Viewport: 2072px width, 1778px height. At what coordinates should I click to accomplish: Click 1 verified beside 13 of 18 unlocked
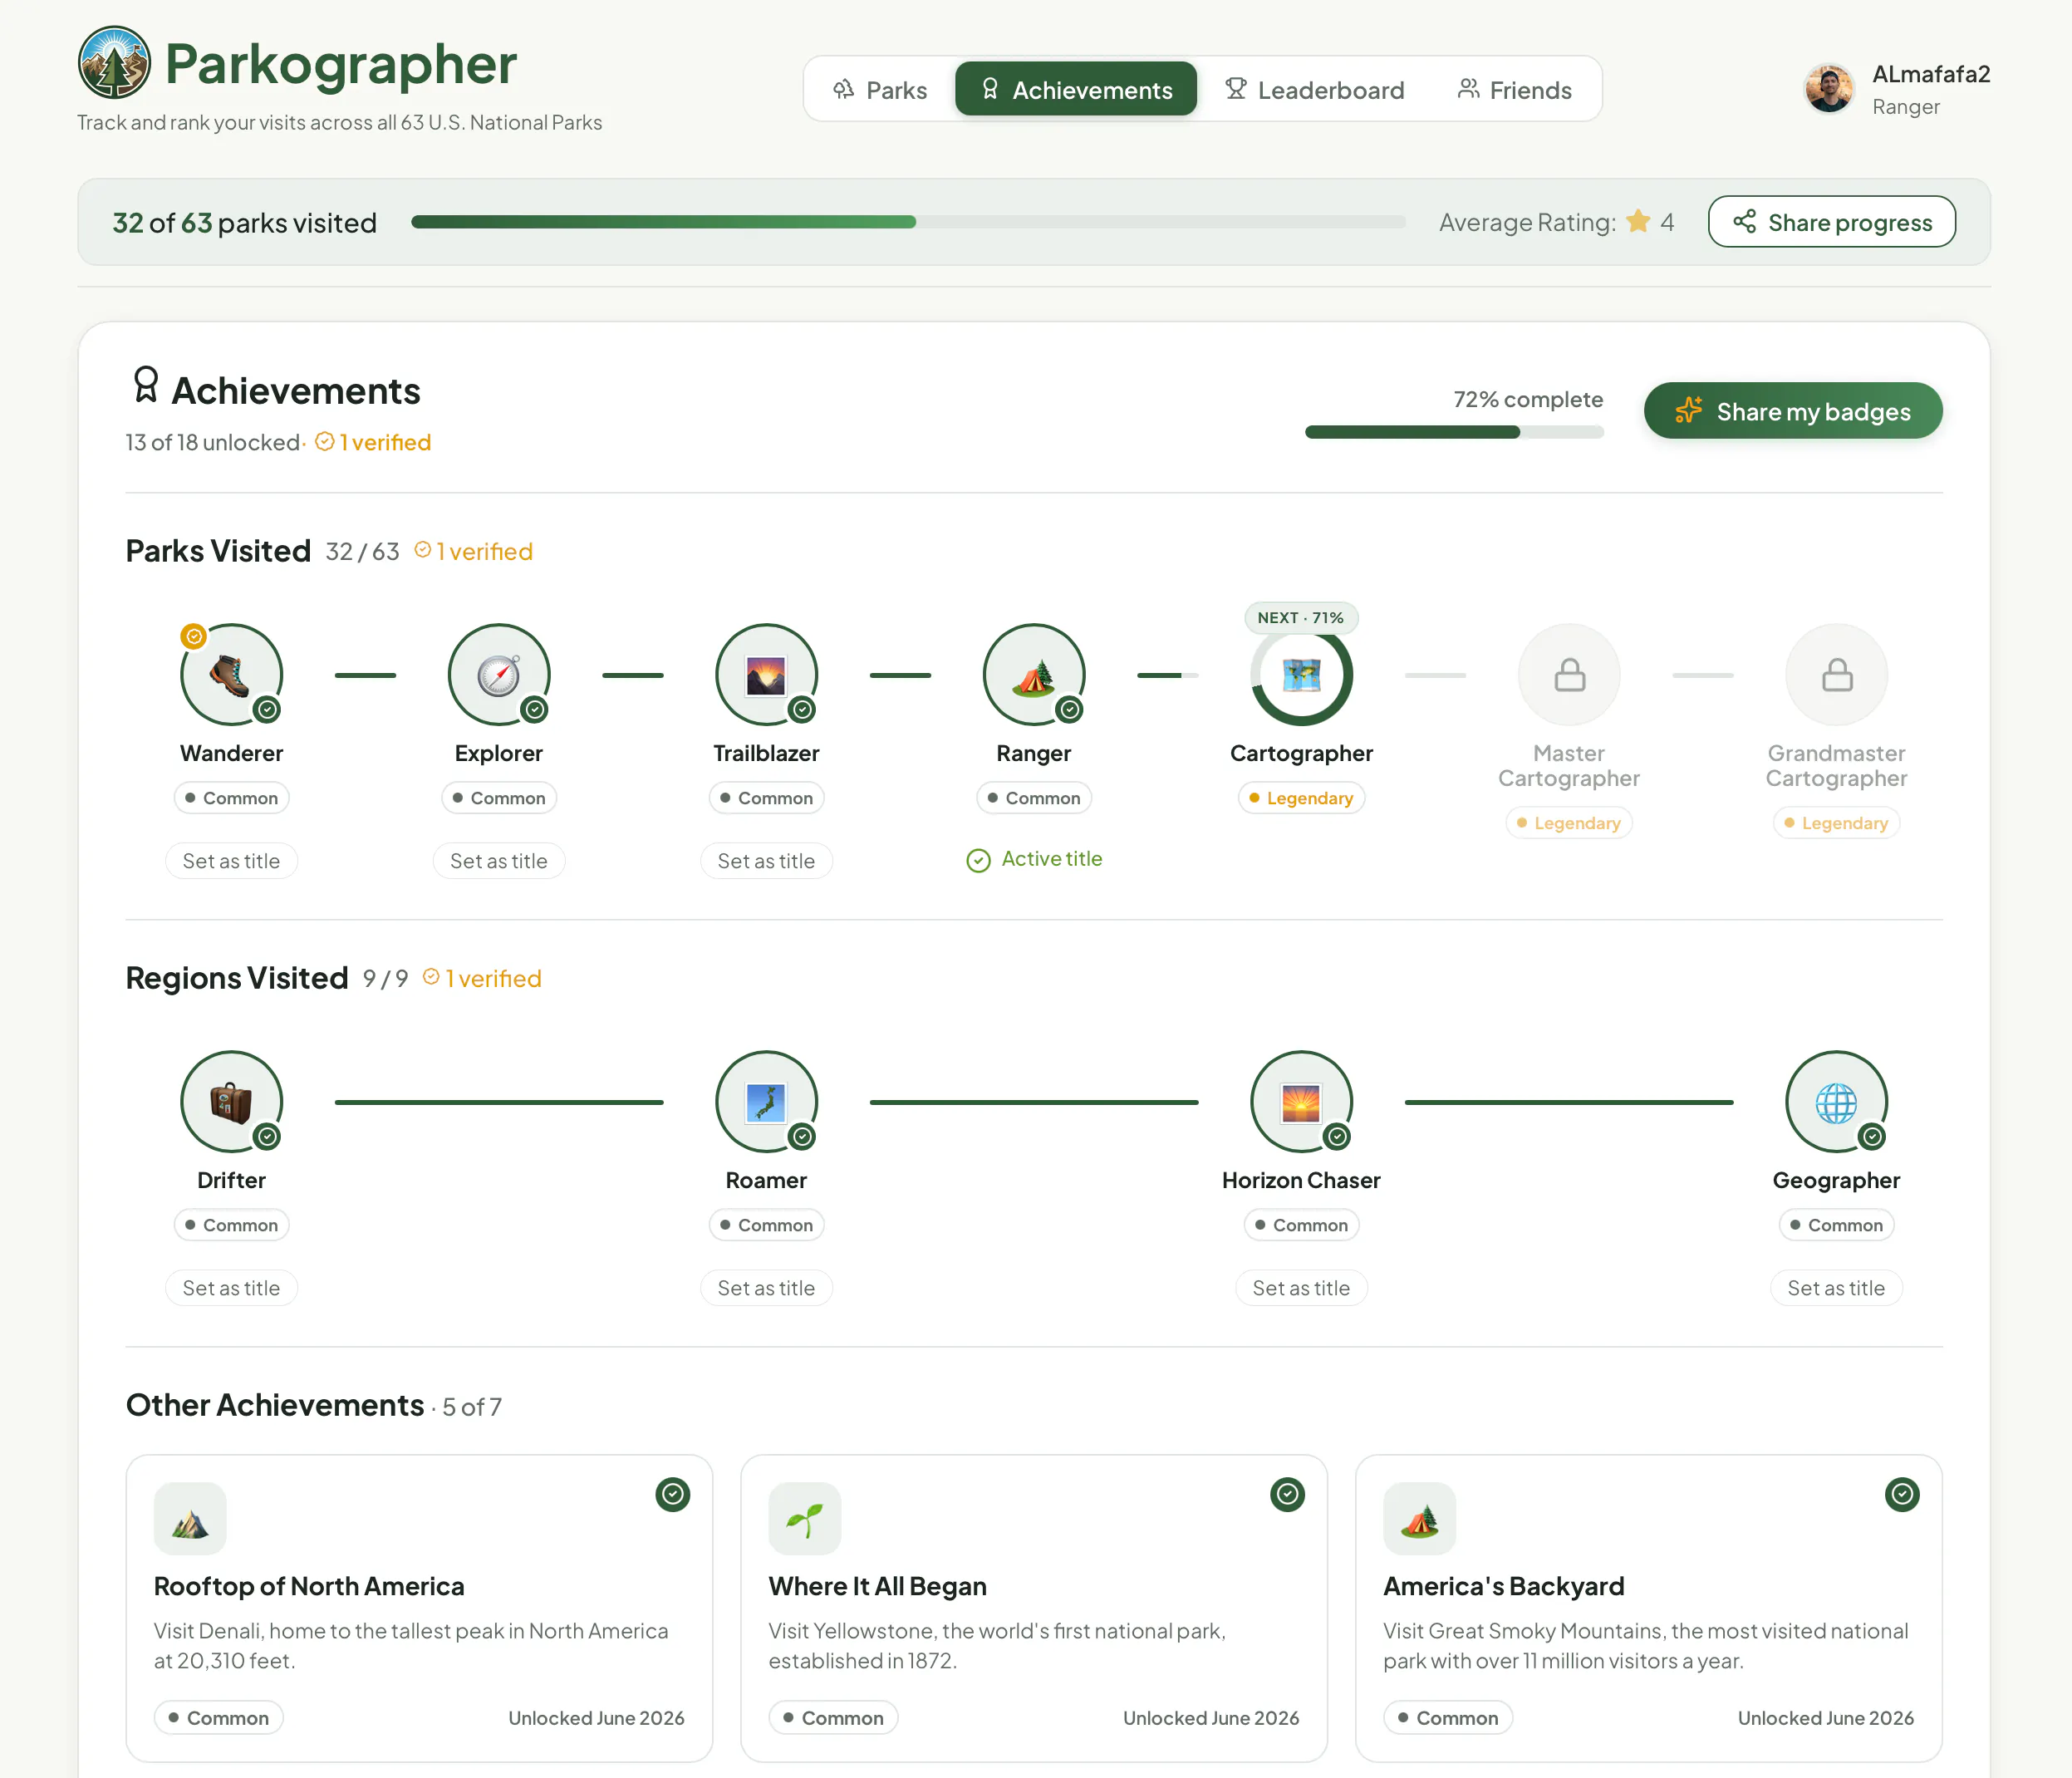(373, 442)
